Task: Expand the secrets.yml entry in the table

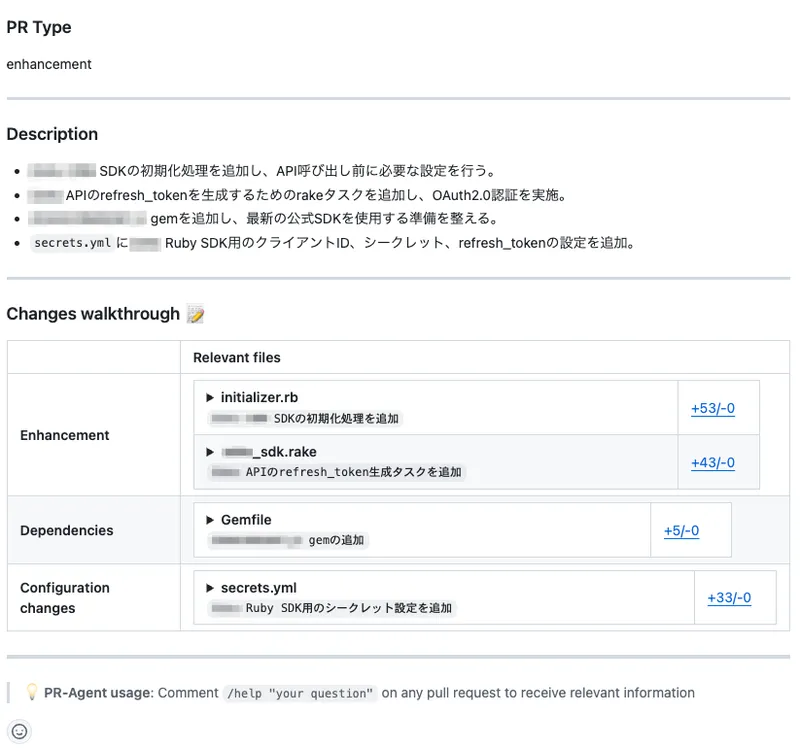Action: pos(211,588)
